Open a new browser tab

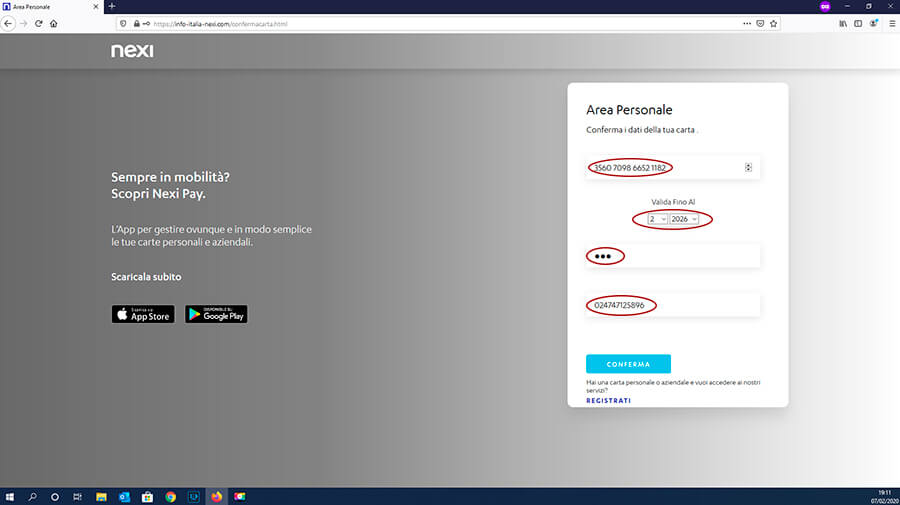tap(112, 6)
